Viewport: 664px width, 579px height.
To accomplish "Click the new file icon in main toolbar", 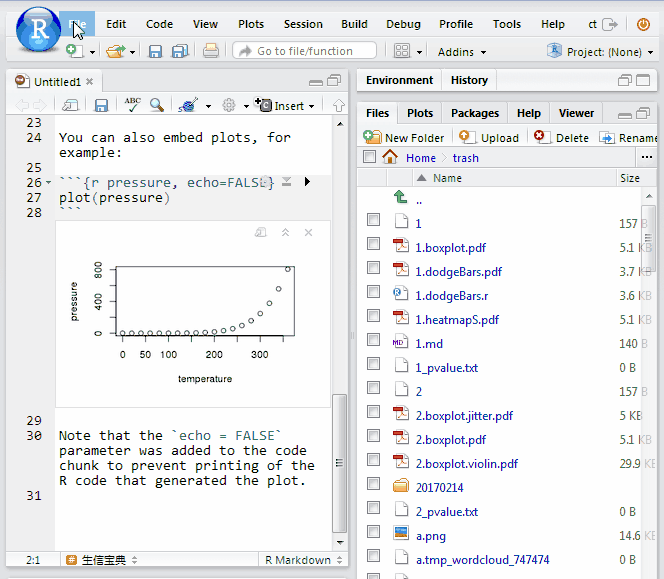I will tap(75, 51).
